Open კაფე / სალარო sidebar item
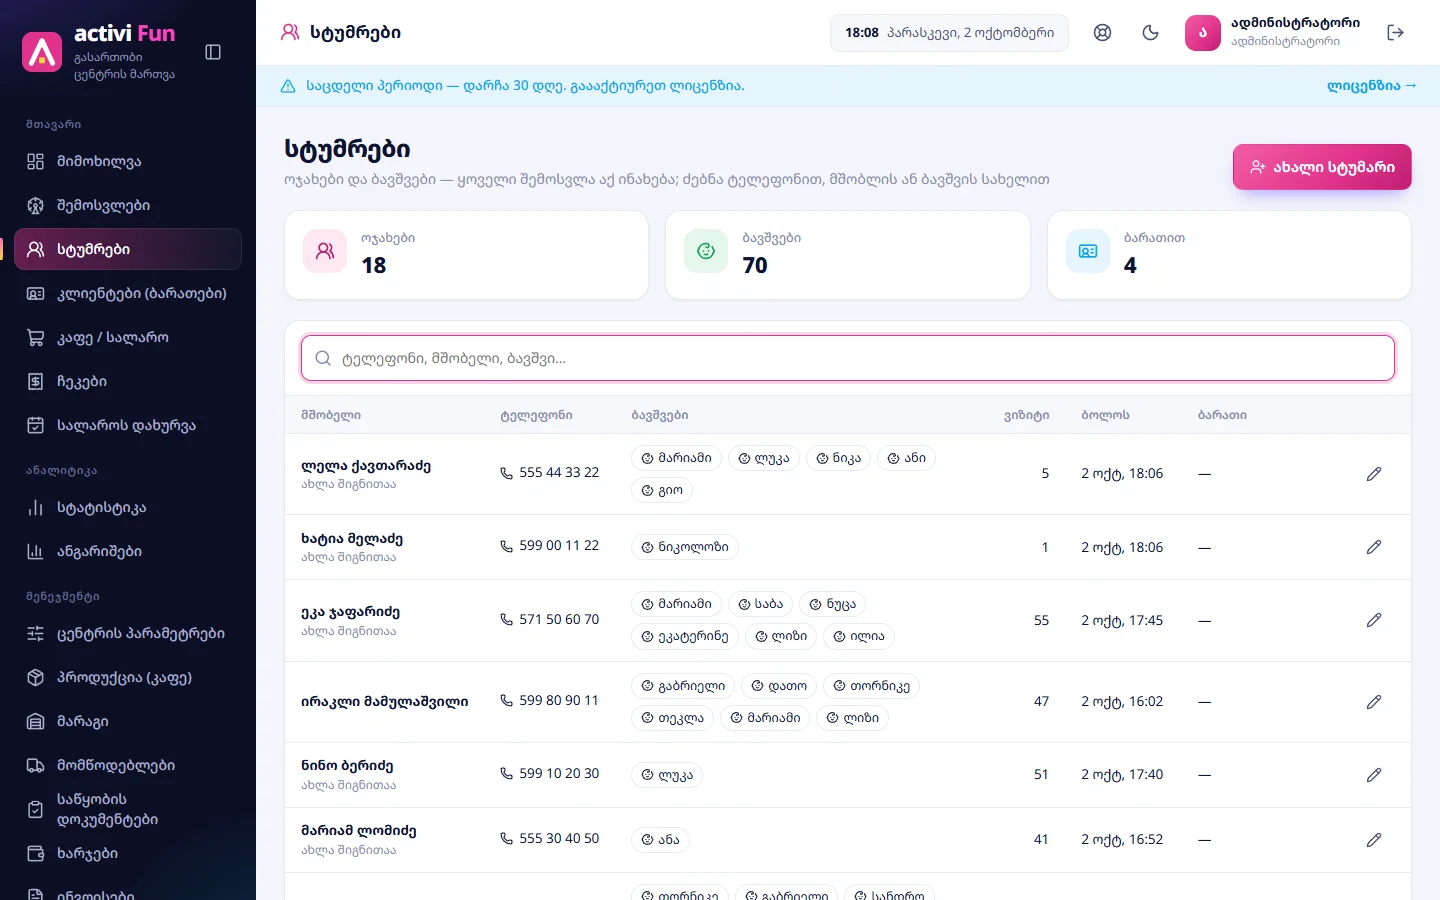The image size is (1440, 900). click(128, 337)
